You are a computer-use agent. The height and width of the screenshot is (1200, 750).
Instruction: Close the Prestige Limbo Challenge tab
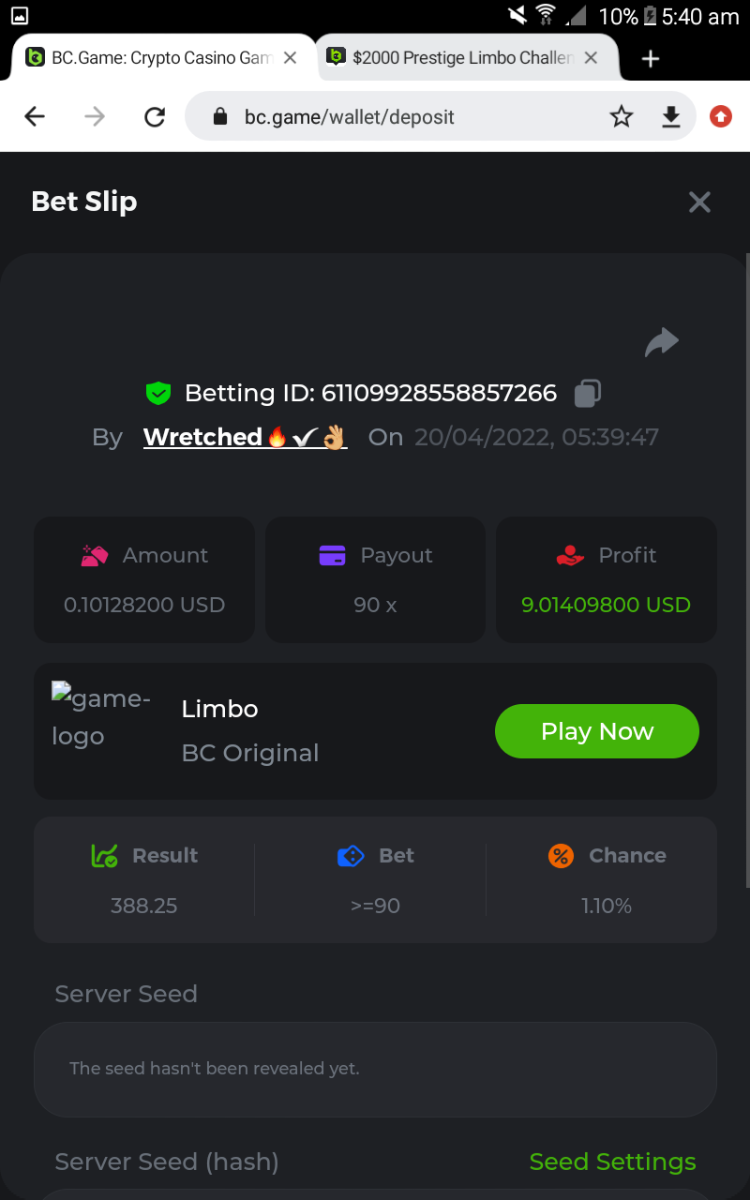click(591, 58)
